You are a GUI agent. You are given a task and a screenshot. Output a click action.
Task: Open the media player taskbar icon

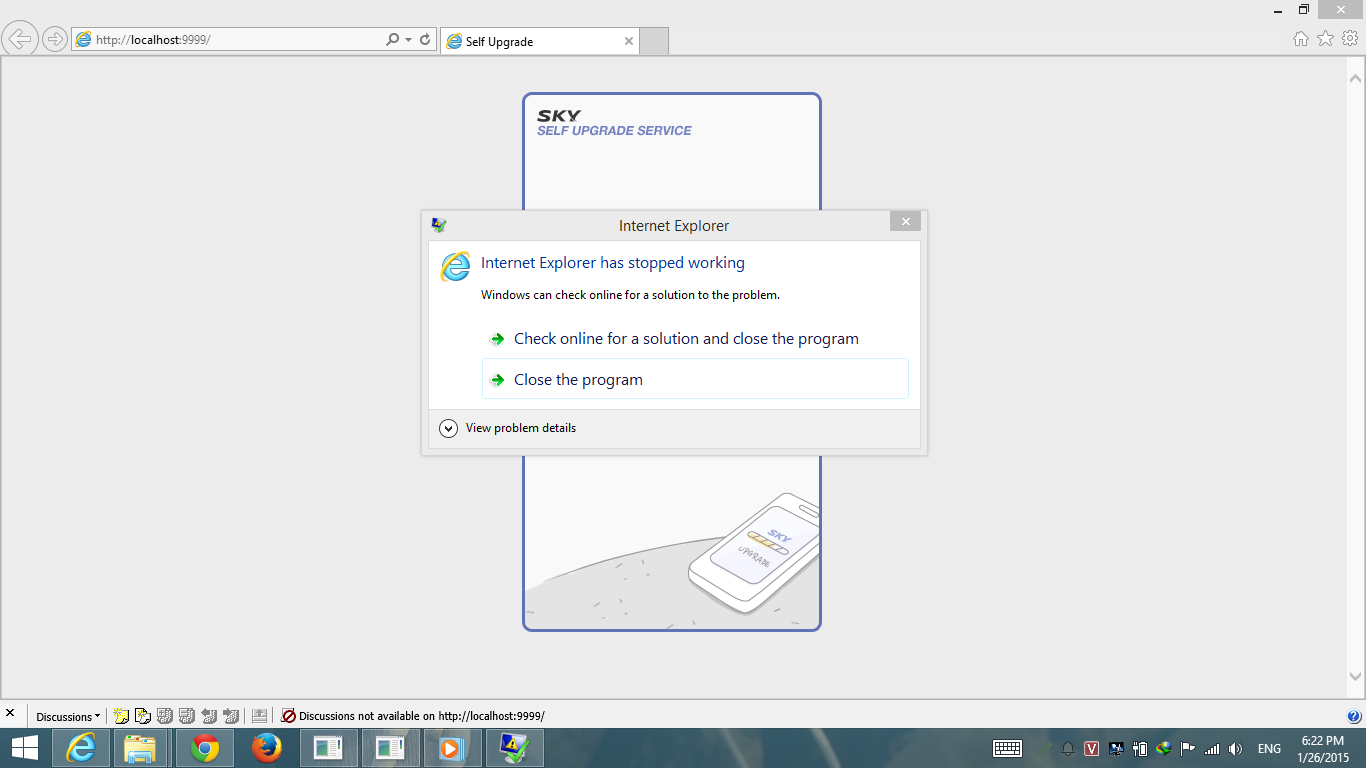pyautogui.click(x=451, y=748)
